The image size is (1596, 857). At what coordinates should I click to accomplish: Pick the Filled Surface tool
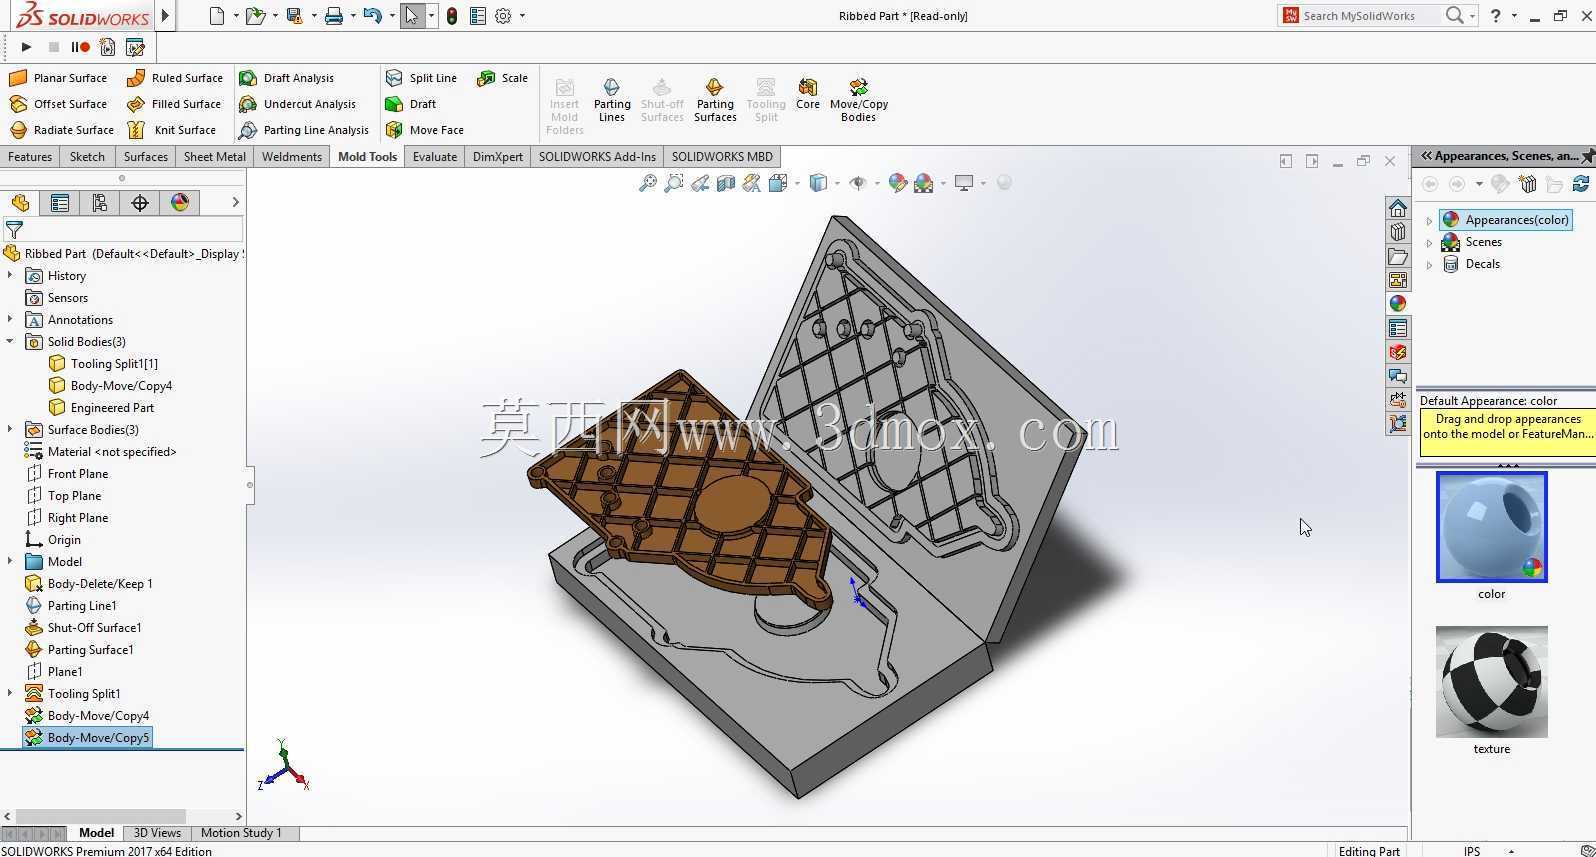[x=174, y=104]
